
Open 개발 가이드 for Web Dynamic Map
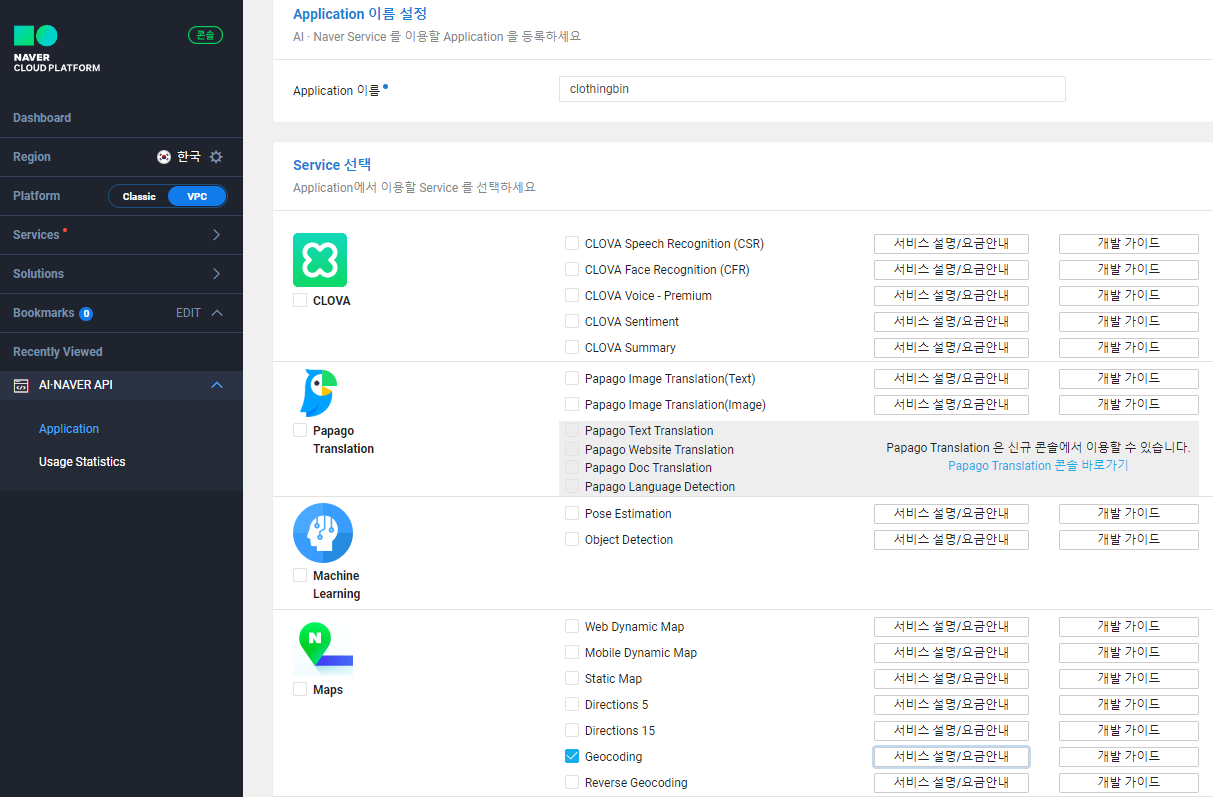click(x=1128, y=626)
